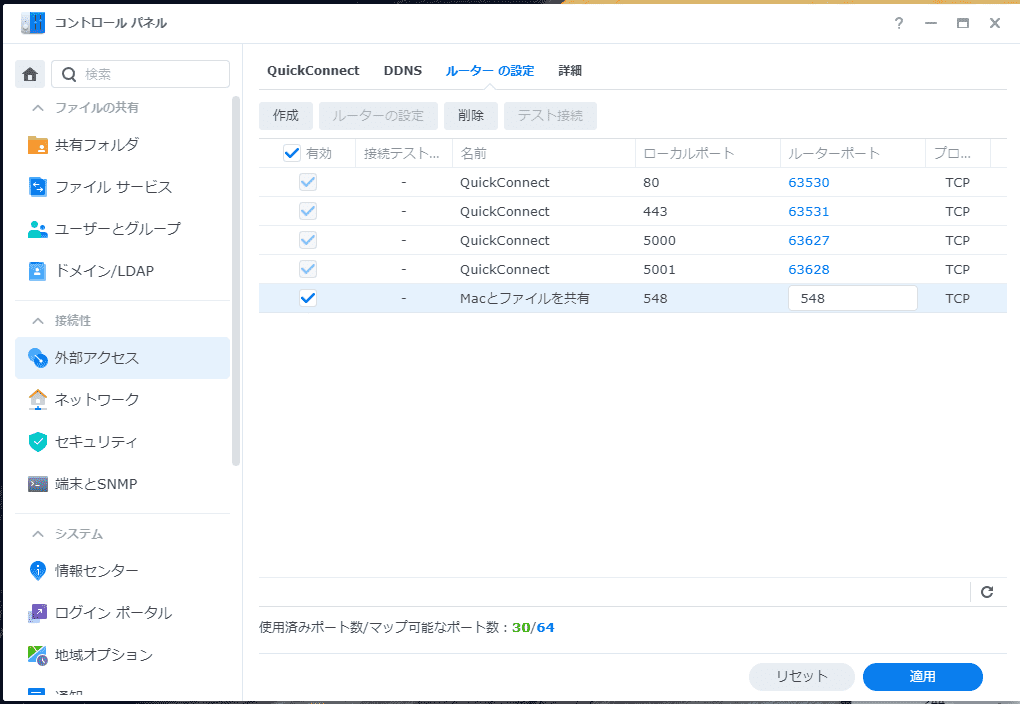Click the used port count 30
The width and height of the screenshot is (1020, 704).
[x=521, y=628]
